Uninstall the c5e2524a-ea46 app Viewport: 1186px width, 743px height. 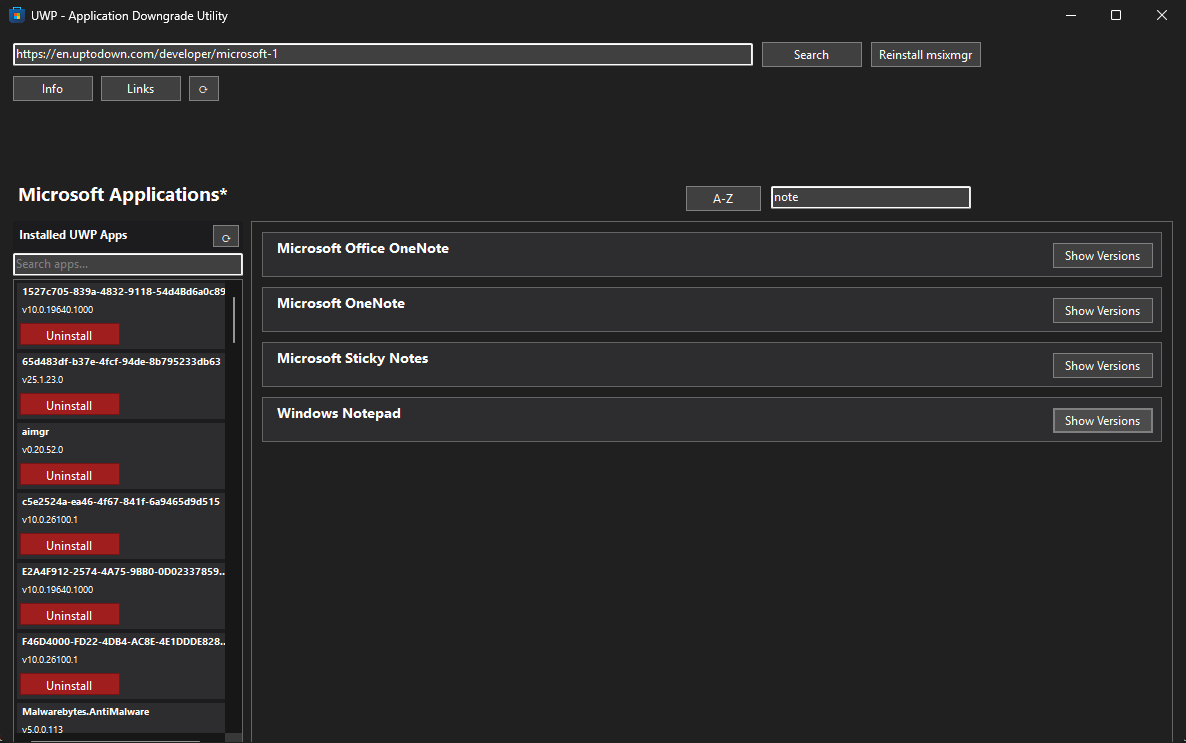coord(70,546)
